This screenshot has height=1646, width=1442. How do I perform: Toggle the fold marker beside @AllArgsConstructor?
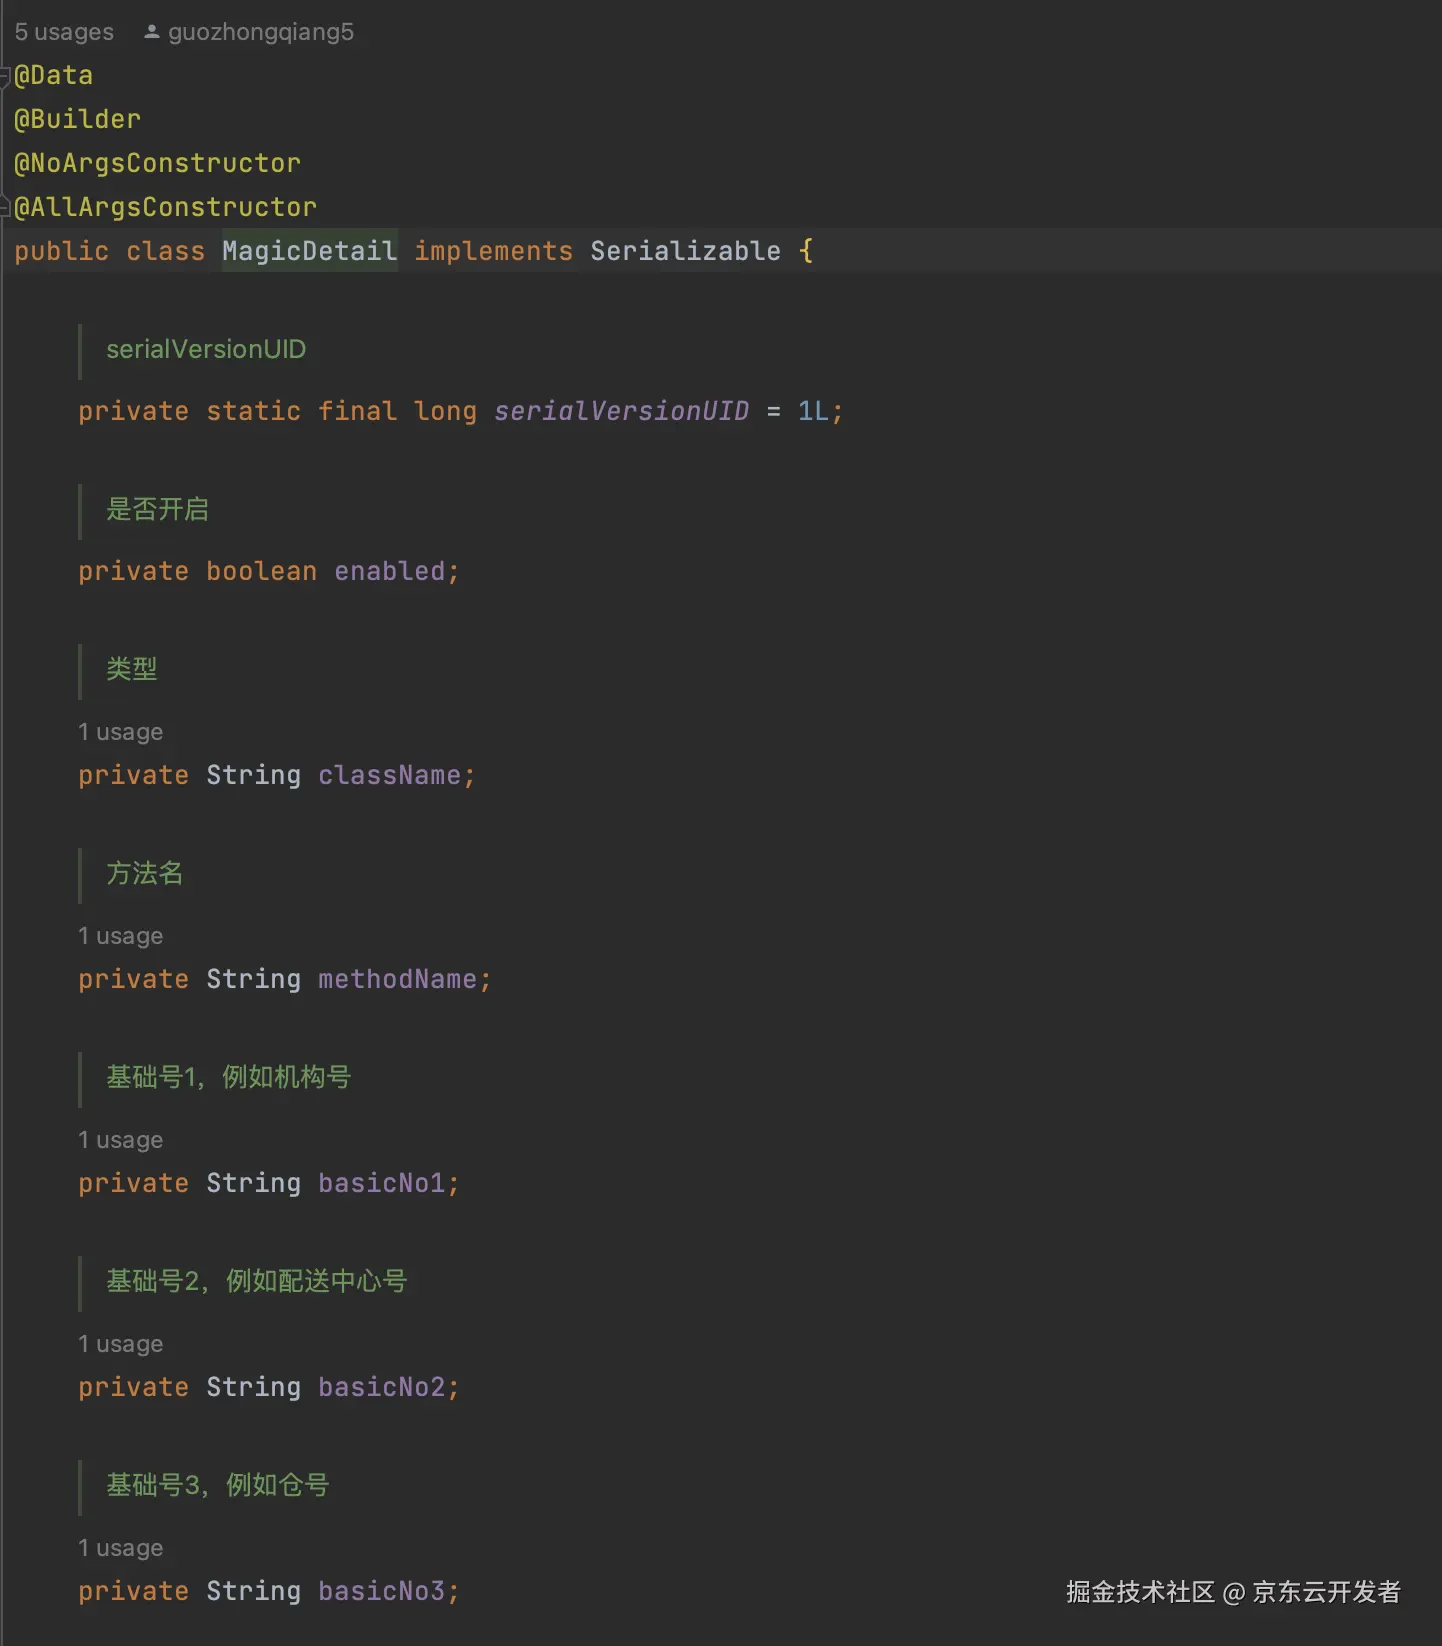[x=5, y=207]
